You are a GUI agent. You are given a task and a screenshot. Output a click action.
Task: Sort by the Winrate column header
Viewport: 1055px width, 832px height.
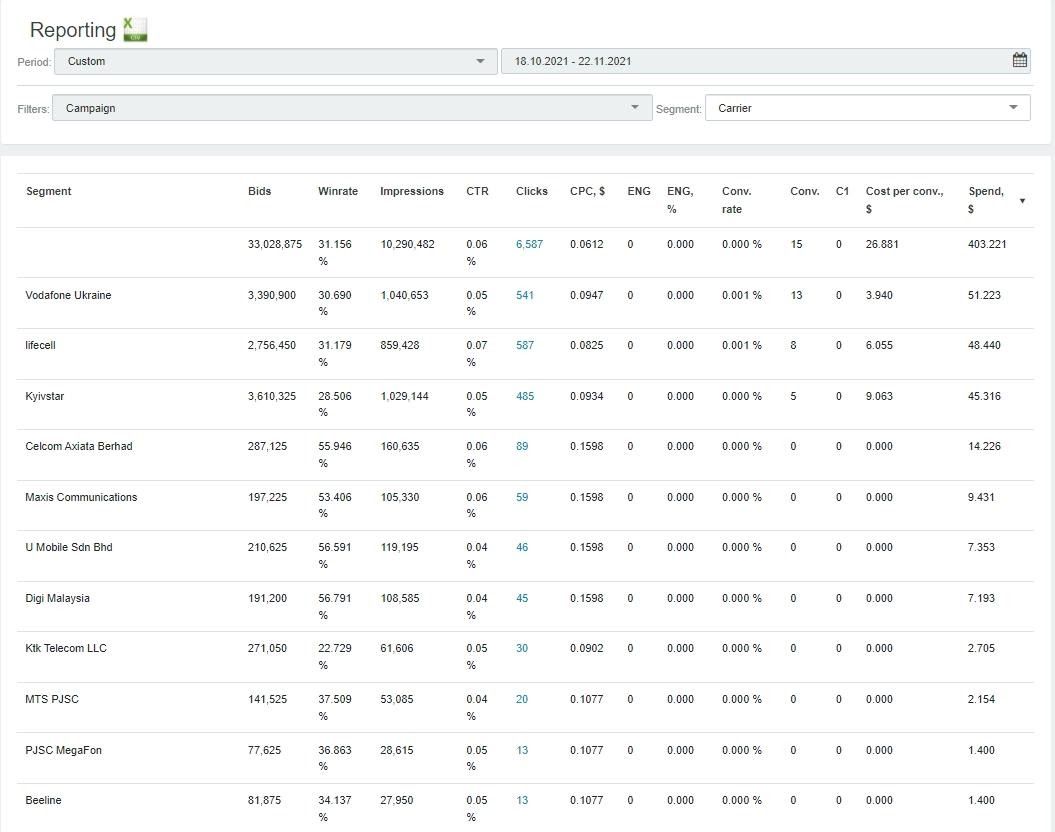point(337,191)
